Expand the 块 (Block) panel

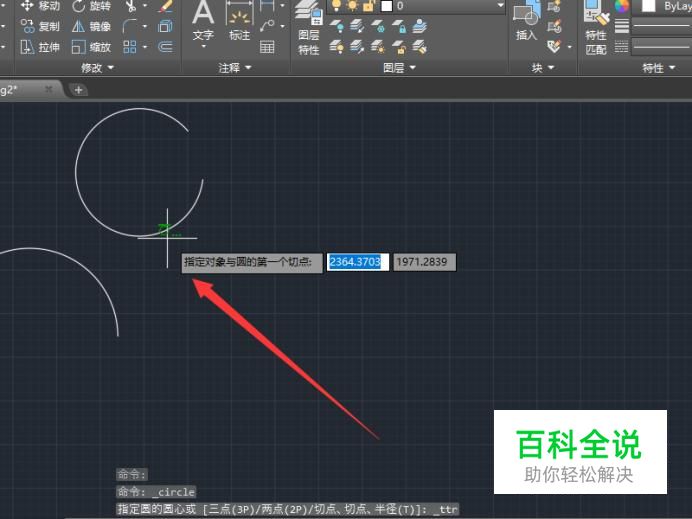[x=543, y=68]
